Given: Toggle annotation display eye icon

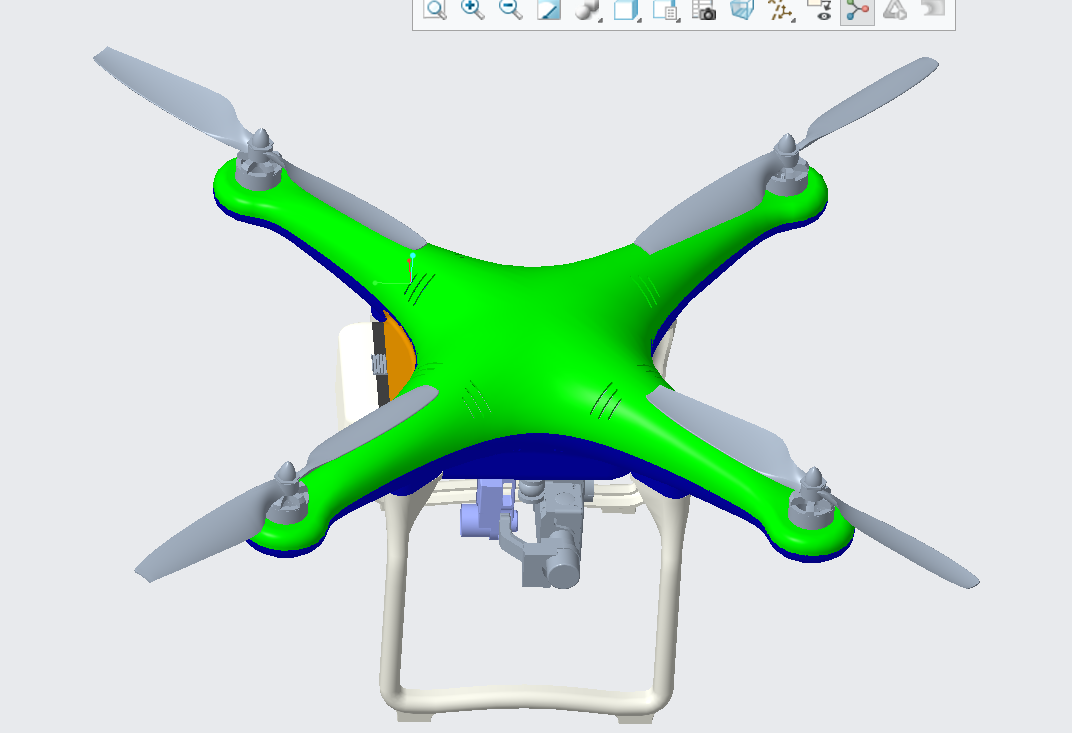Looking at the screenshot, I should [818, 10].
